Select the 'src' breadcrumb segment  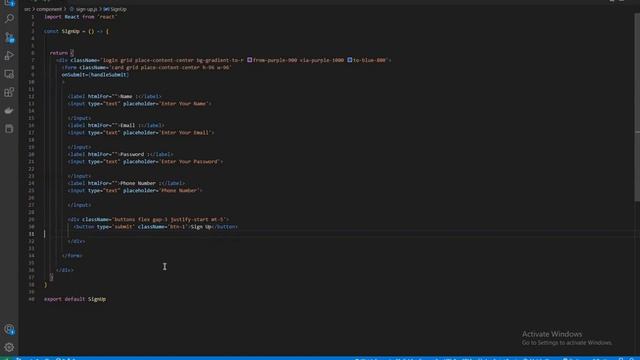click(27, 9)
